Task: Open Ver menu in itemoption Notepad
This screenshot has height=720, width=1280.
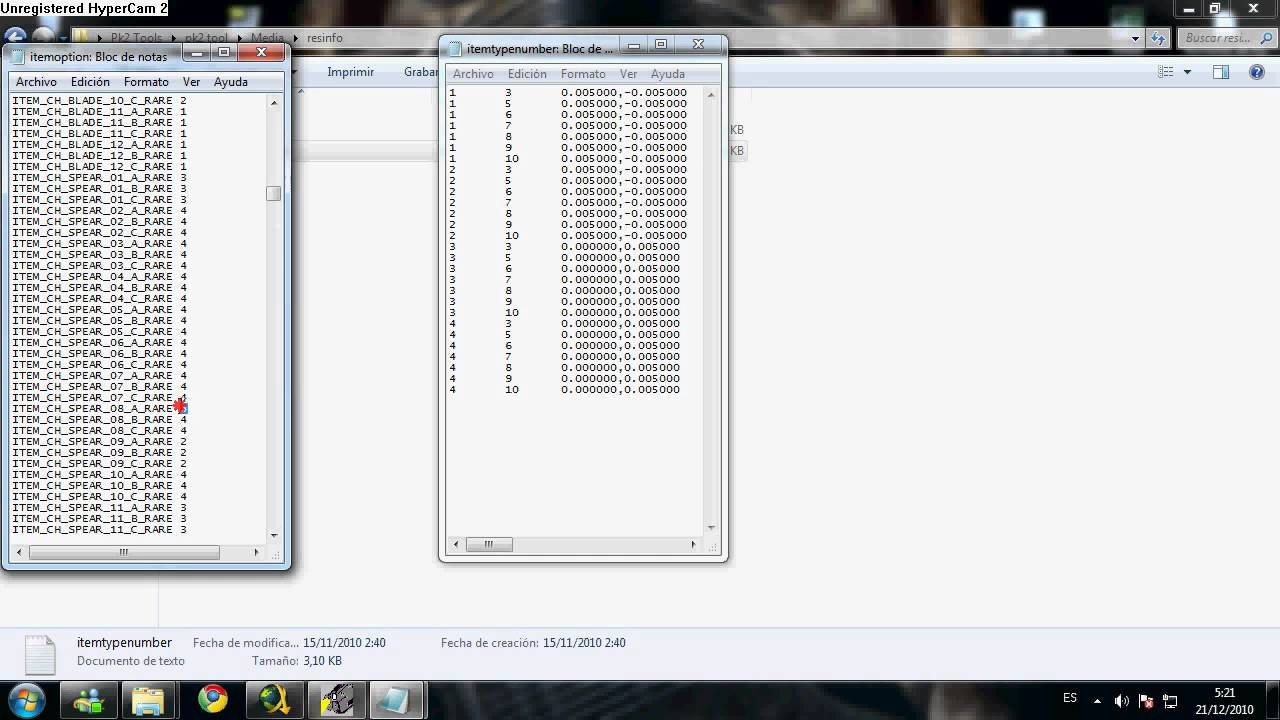Action: [191, 82]
